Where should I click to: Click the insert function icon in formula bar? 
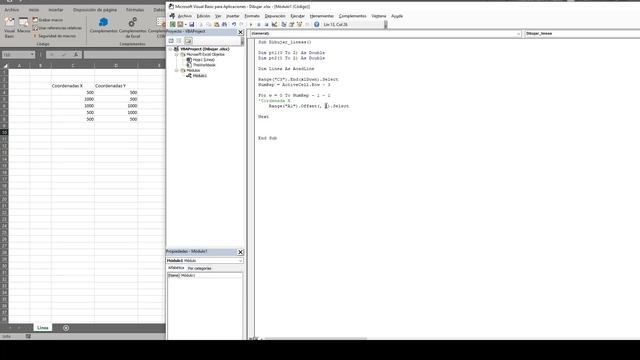(x=76, y=54)
